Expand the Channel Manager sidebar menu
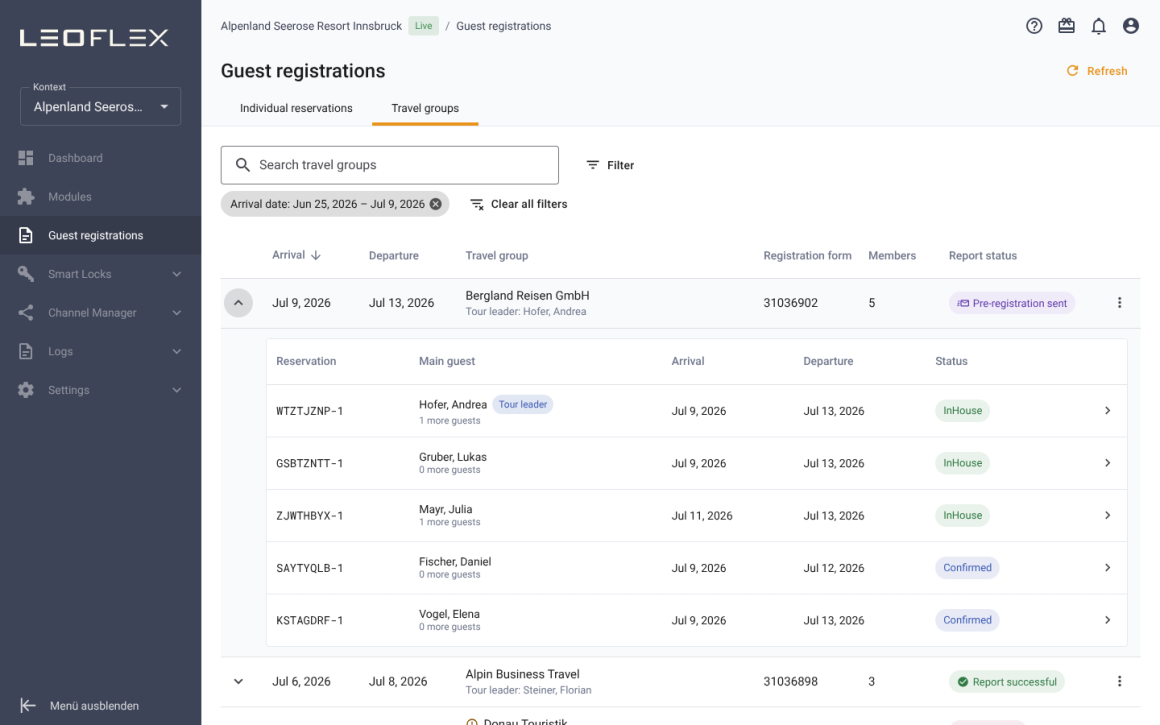Image resolution: width=1160 pixels, height=725 pixels. point(101,312)
